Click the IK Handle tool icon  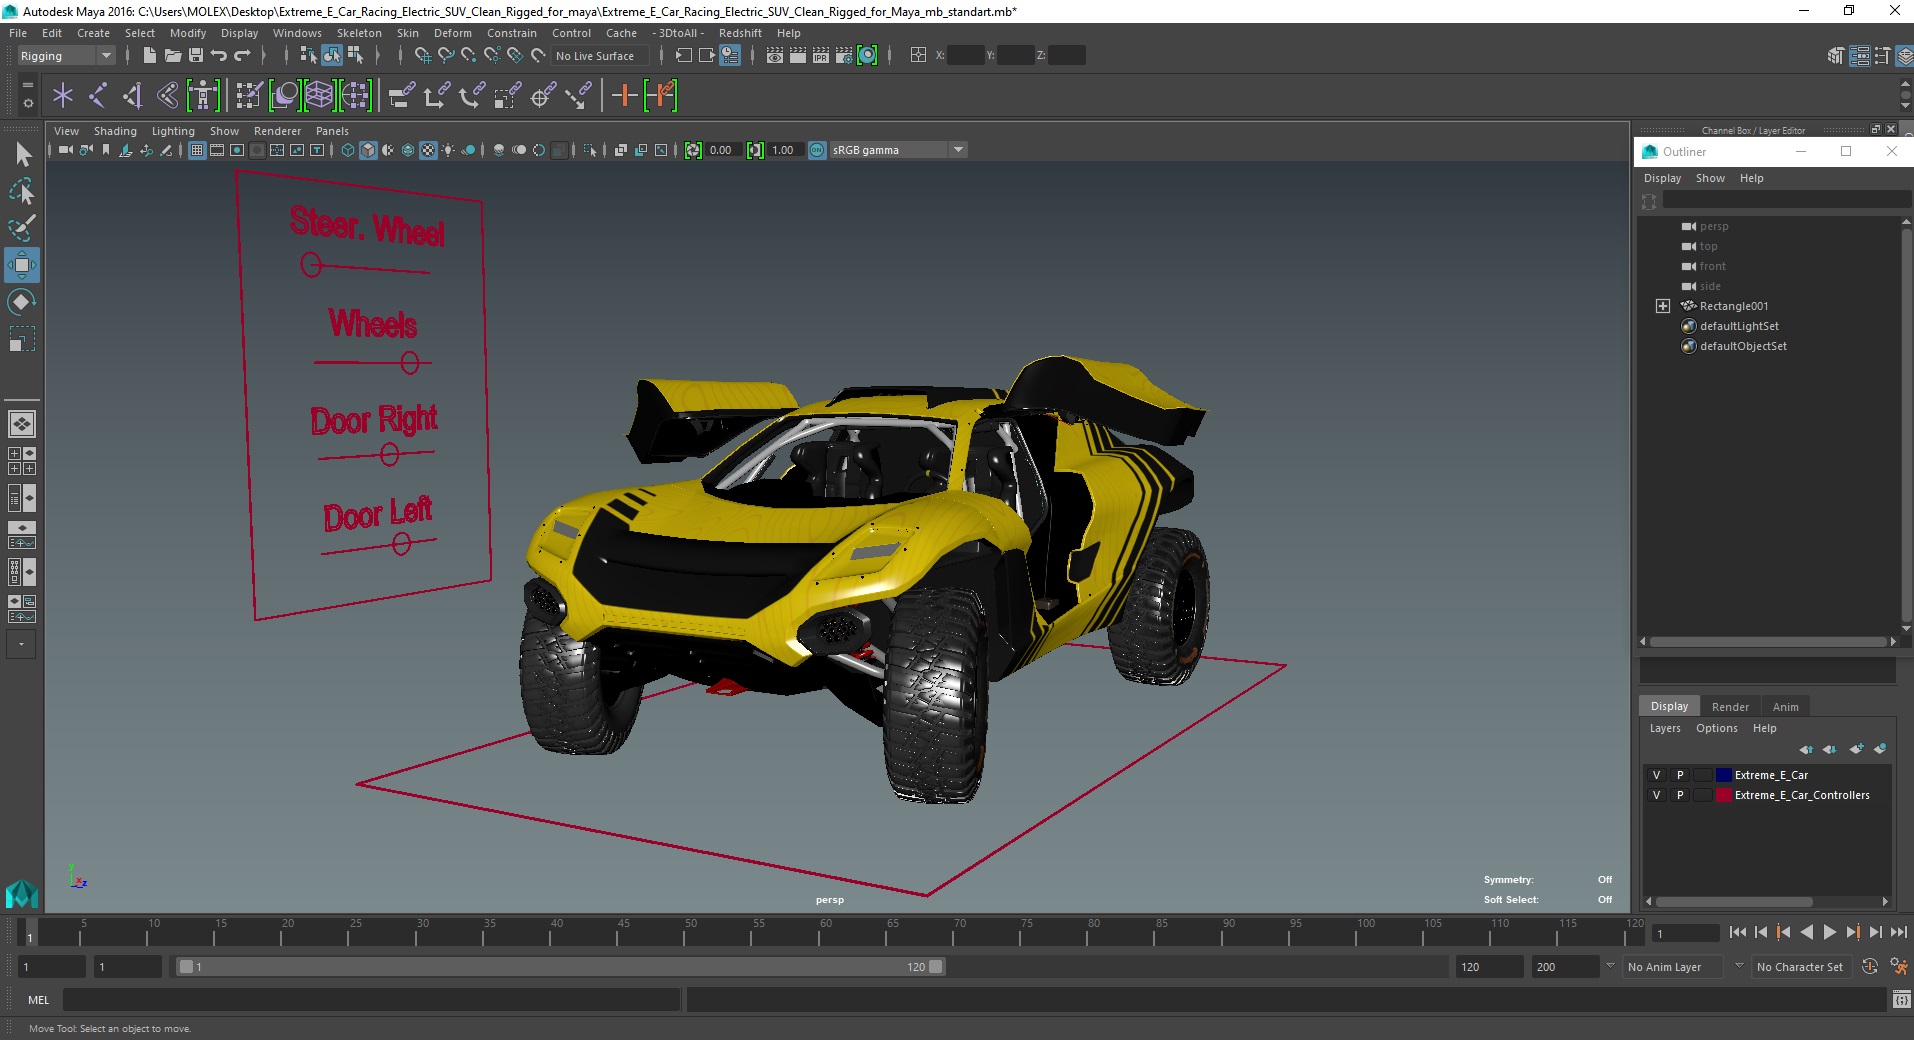click(132, 96)
